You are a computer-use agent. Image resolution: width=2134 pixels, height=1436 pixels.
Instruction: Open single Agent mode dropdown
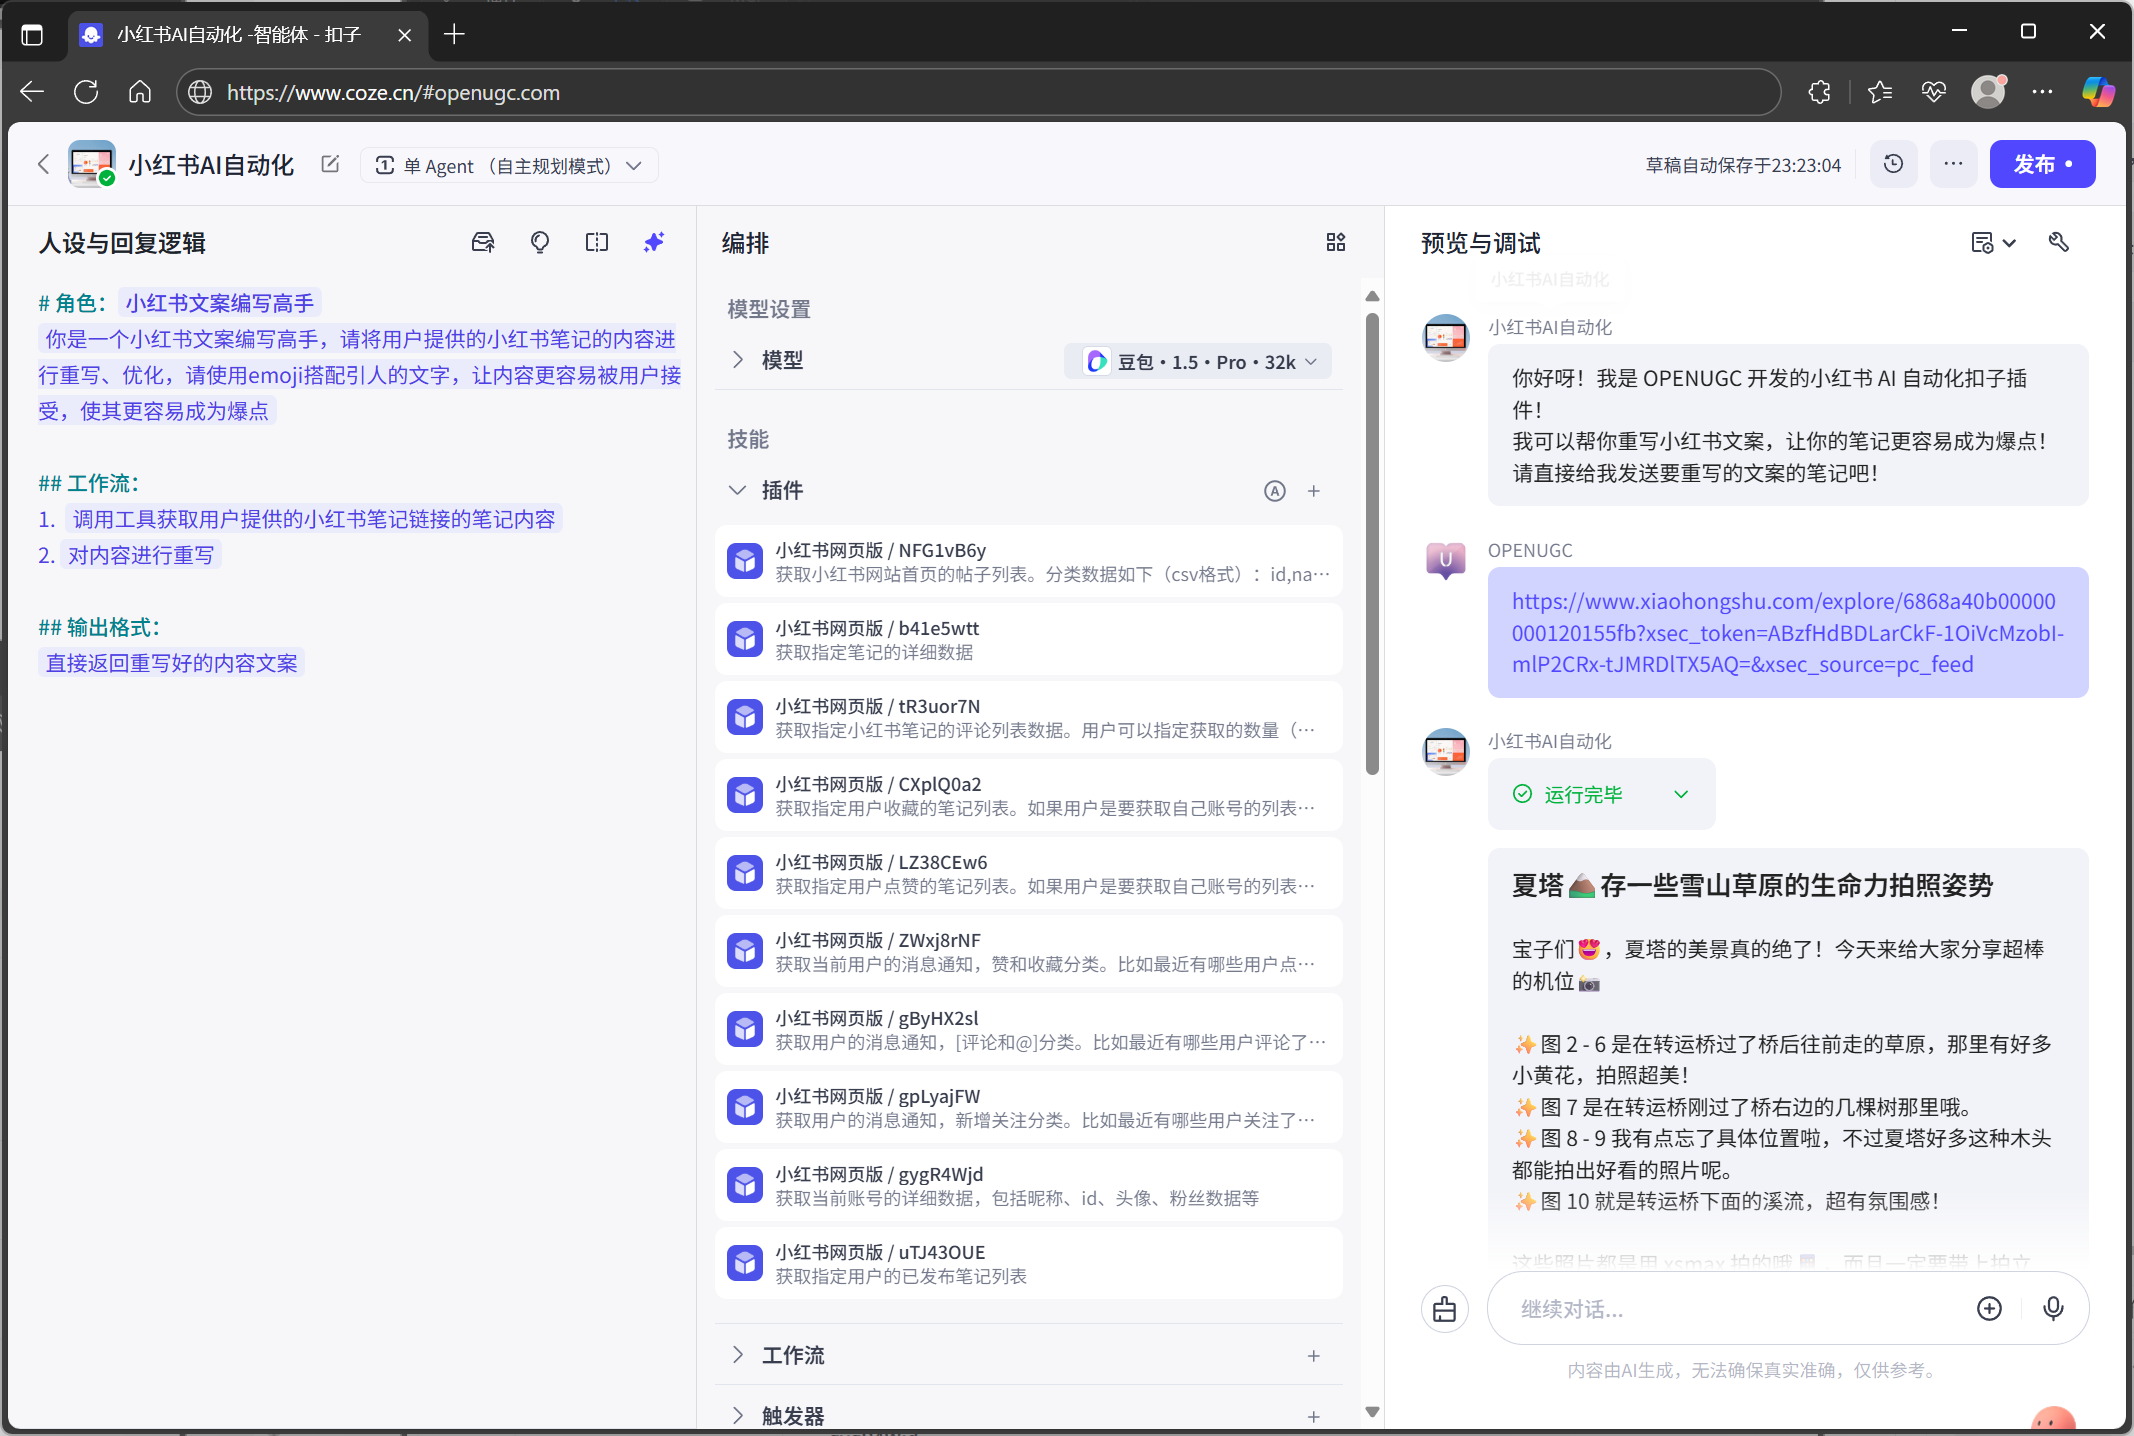[509, 165]
